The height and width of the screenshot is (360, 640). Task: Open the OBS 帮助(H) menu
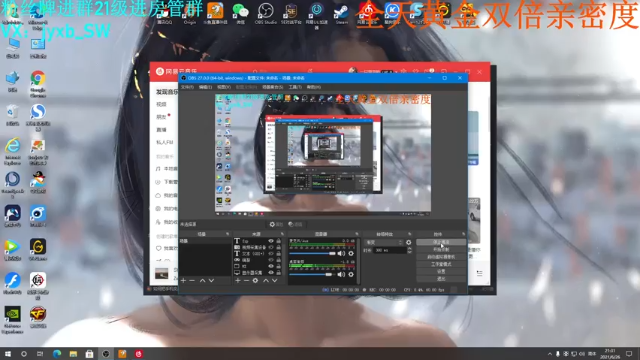pos(313,87)
